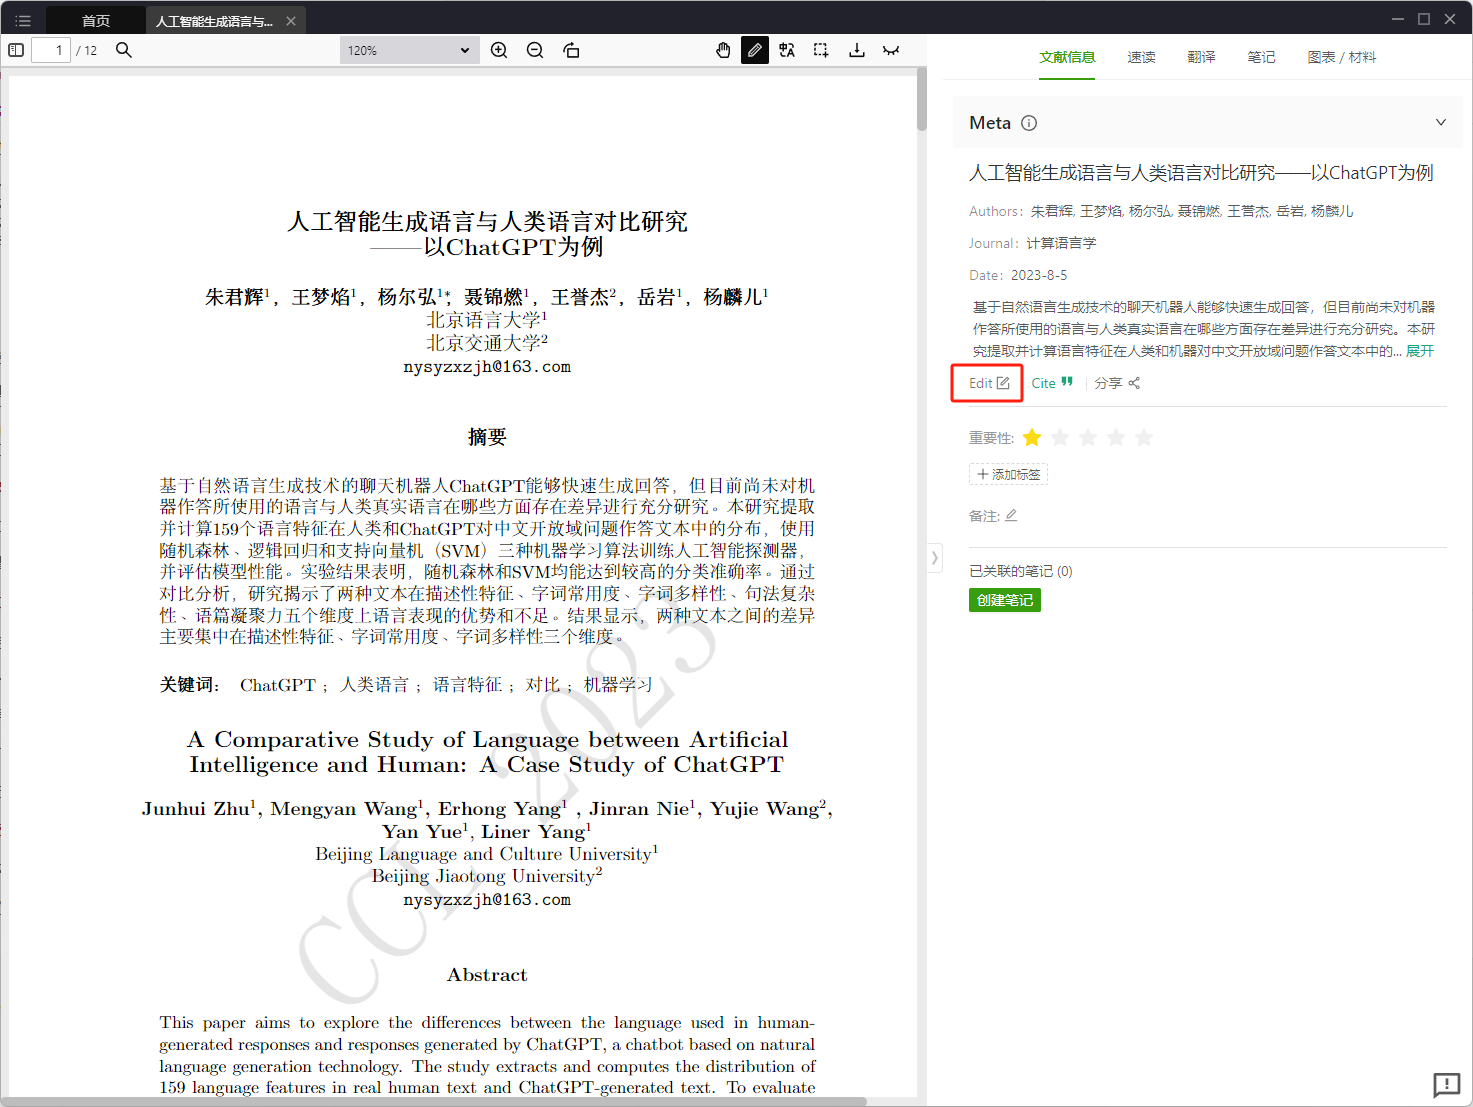Open the feedback icon at bottom right
Image resolution: width=1473 pixels, height=1107 pixels.
[1447, 1085]
